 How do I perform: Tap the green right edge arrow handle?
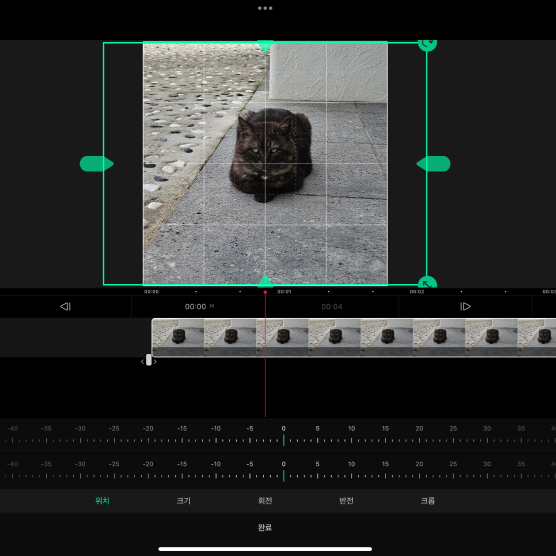pos(433,164)
